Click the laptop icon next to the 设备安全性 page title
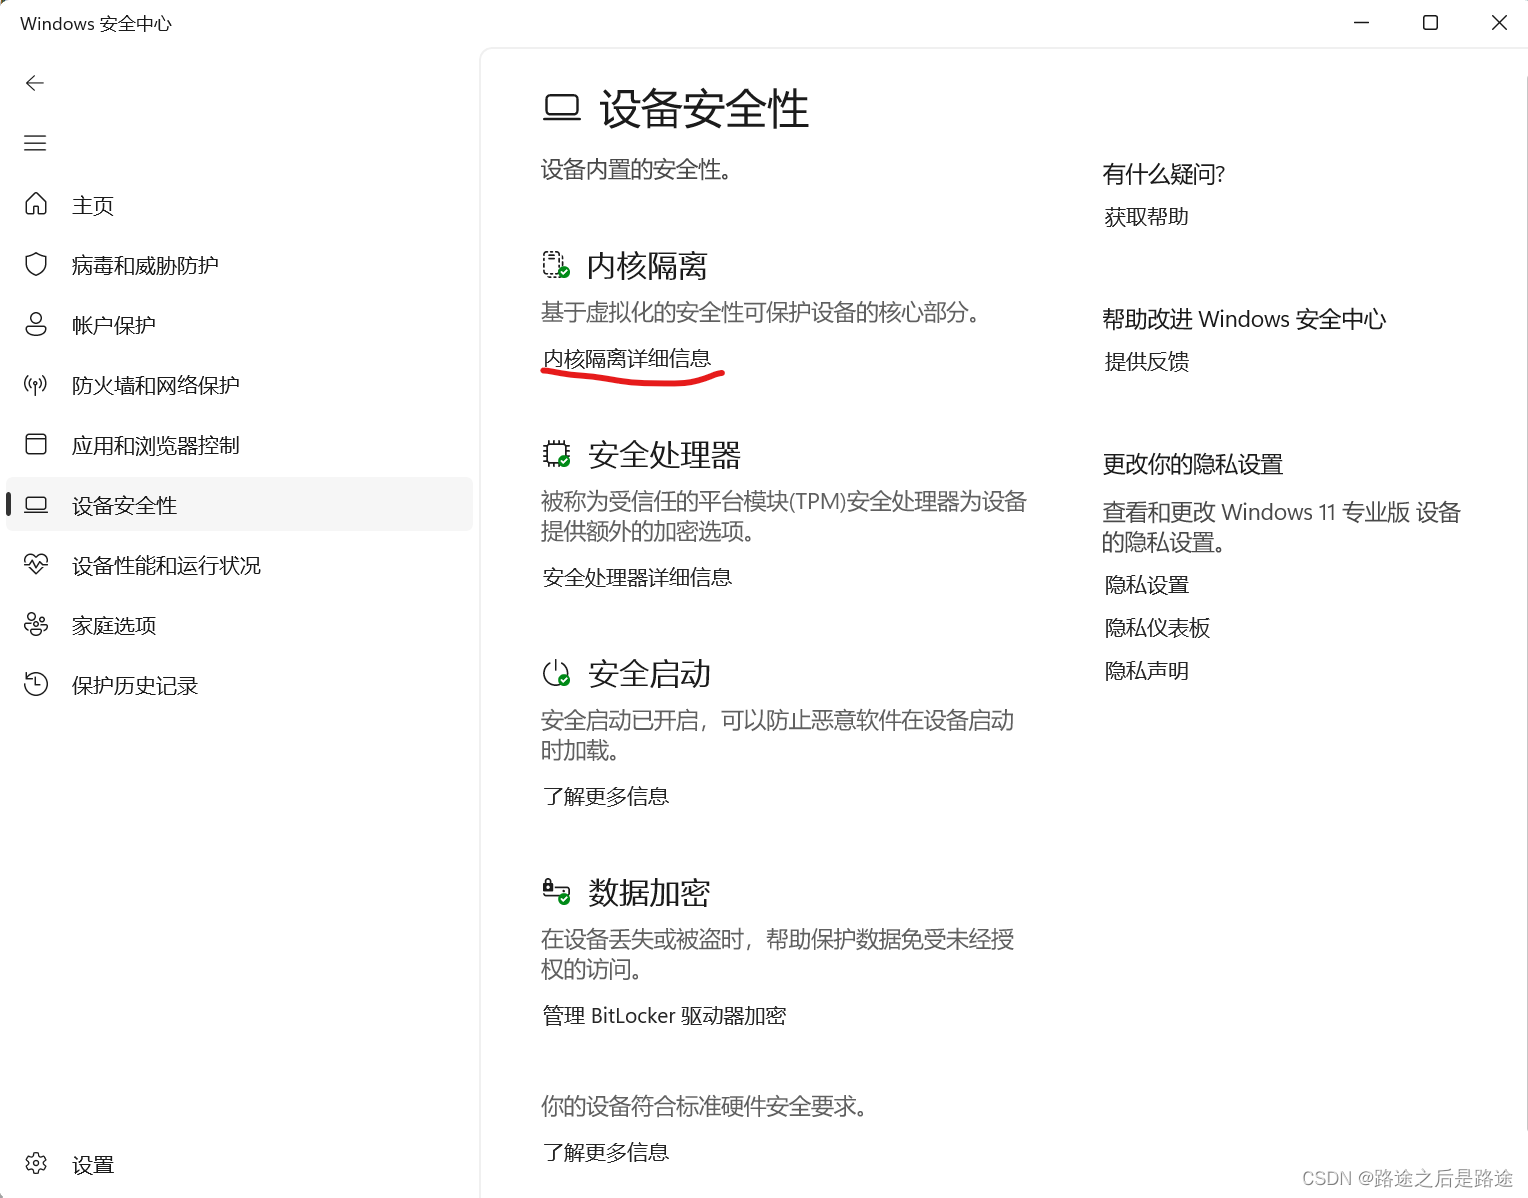 coord(562,108)
